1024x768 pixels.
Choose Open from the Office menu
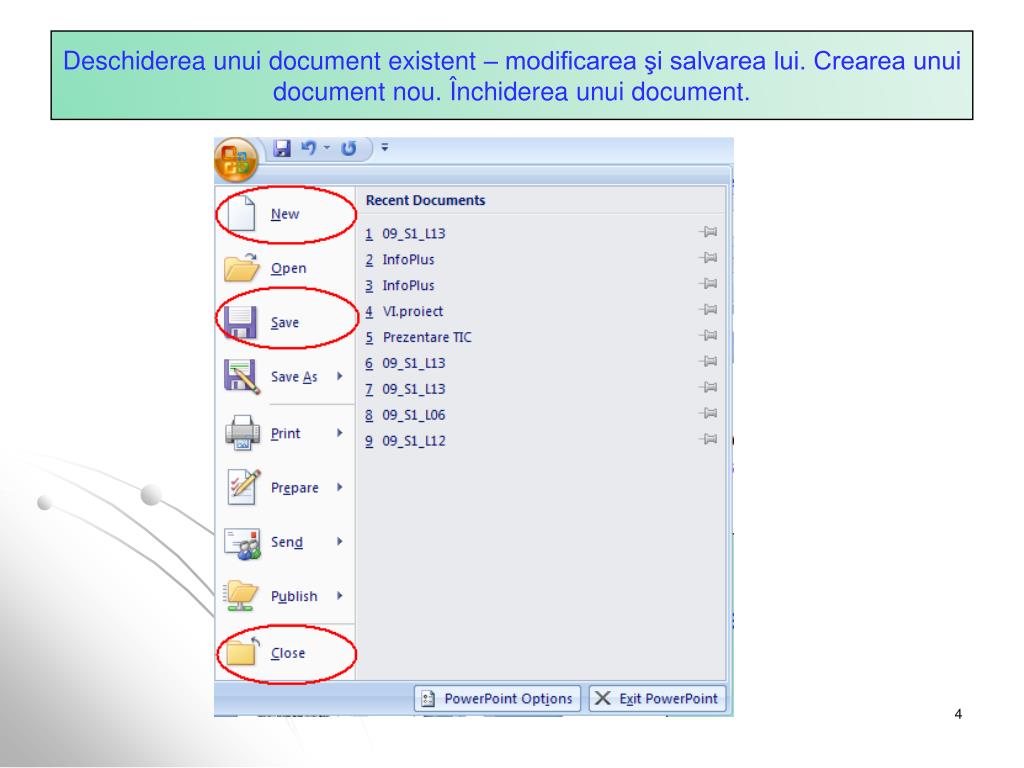(x=289, y=268)
